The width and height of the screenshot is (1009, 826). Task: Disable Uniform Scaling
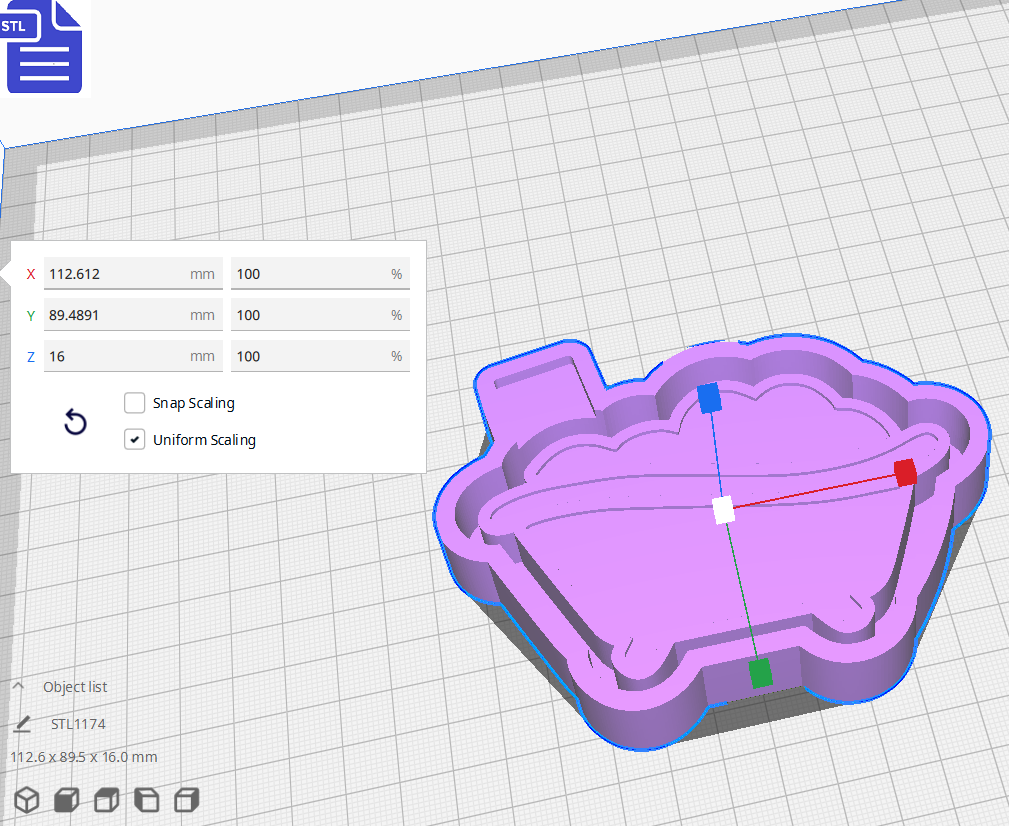134,439
